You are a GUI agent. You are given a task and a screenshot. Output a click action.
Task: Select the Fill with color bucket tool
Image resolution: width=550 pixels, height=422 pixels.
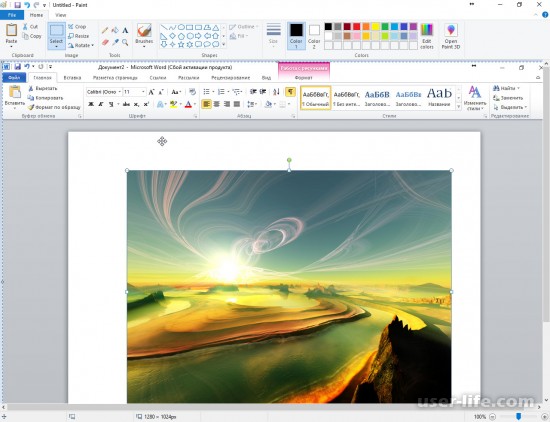point(115,31)
